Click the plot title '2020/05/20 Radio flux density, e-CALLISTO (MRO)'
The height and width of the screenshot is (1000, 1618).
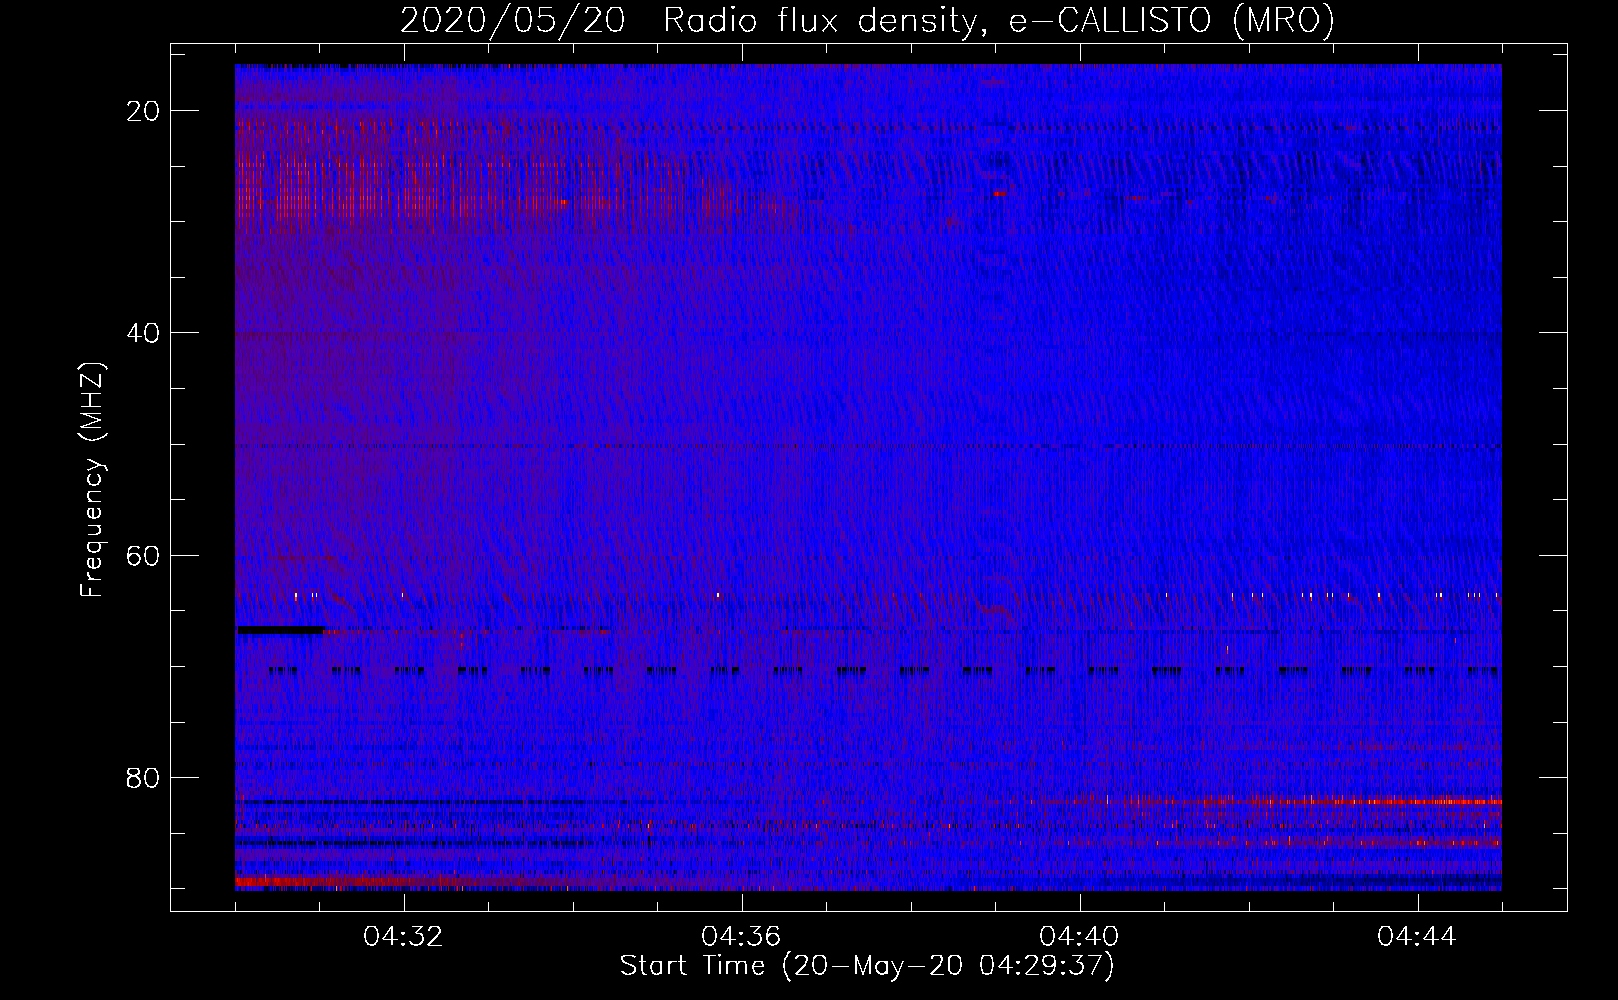(867, 21)
